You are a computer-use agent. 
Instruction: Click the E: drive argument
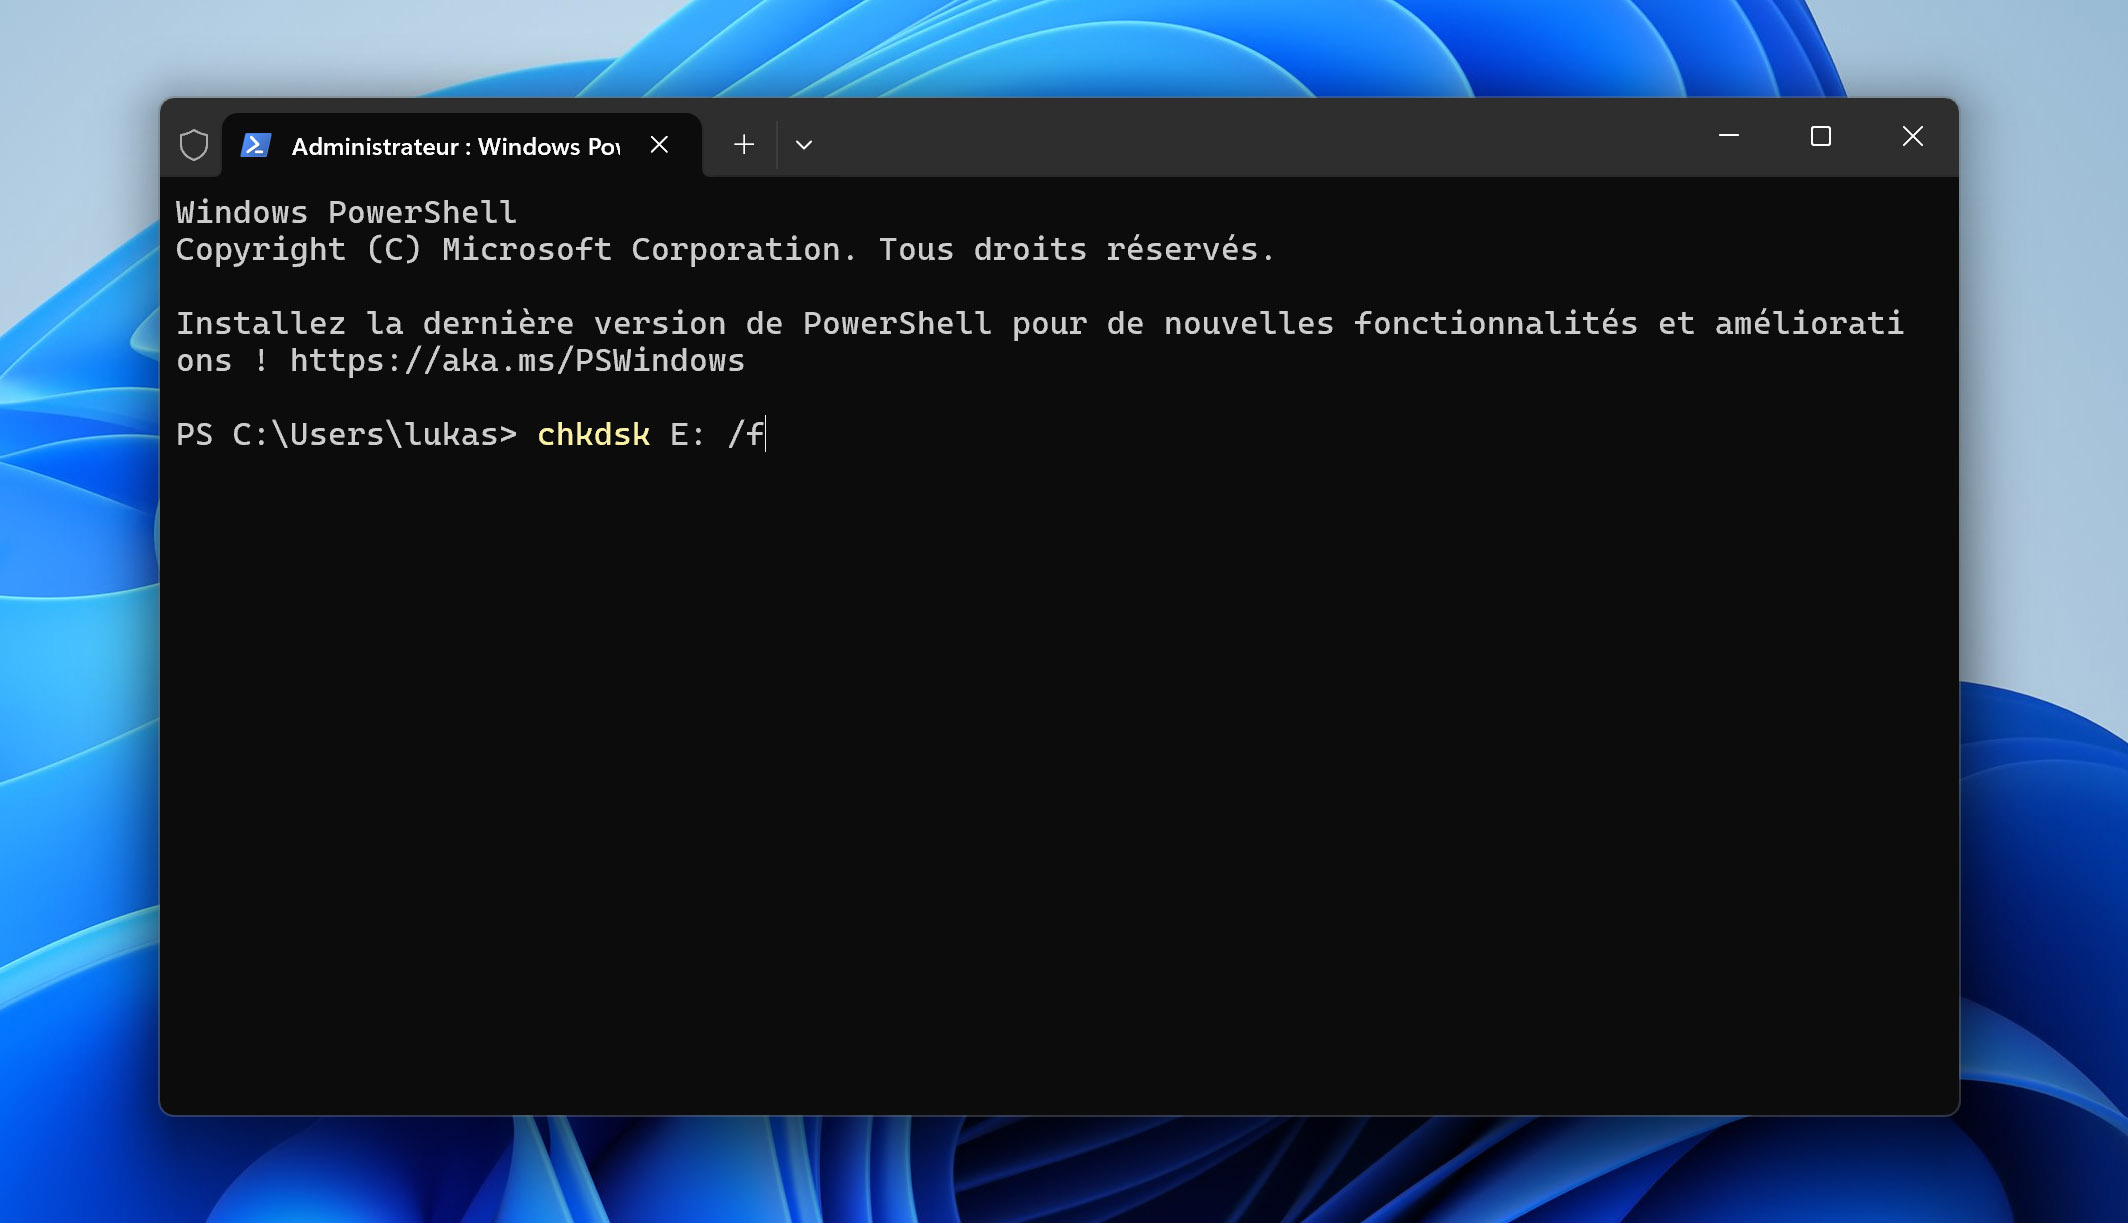[687, 435]
